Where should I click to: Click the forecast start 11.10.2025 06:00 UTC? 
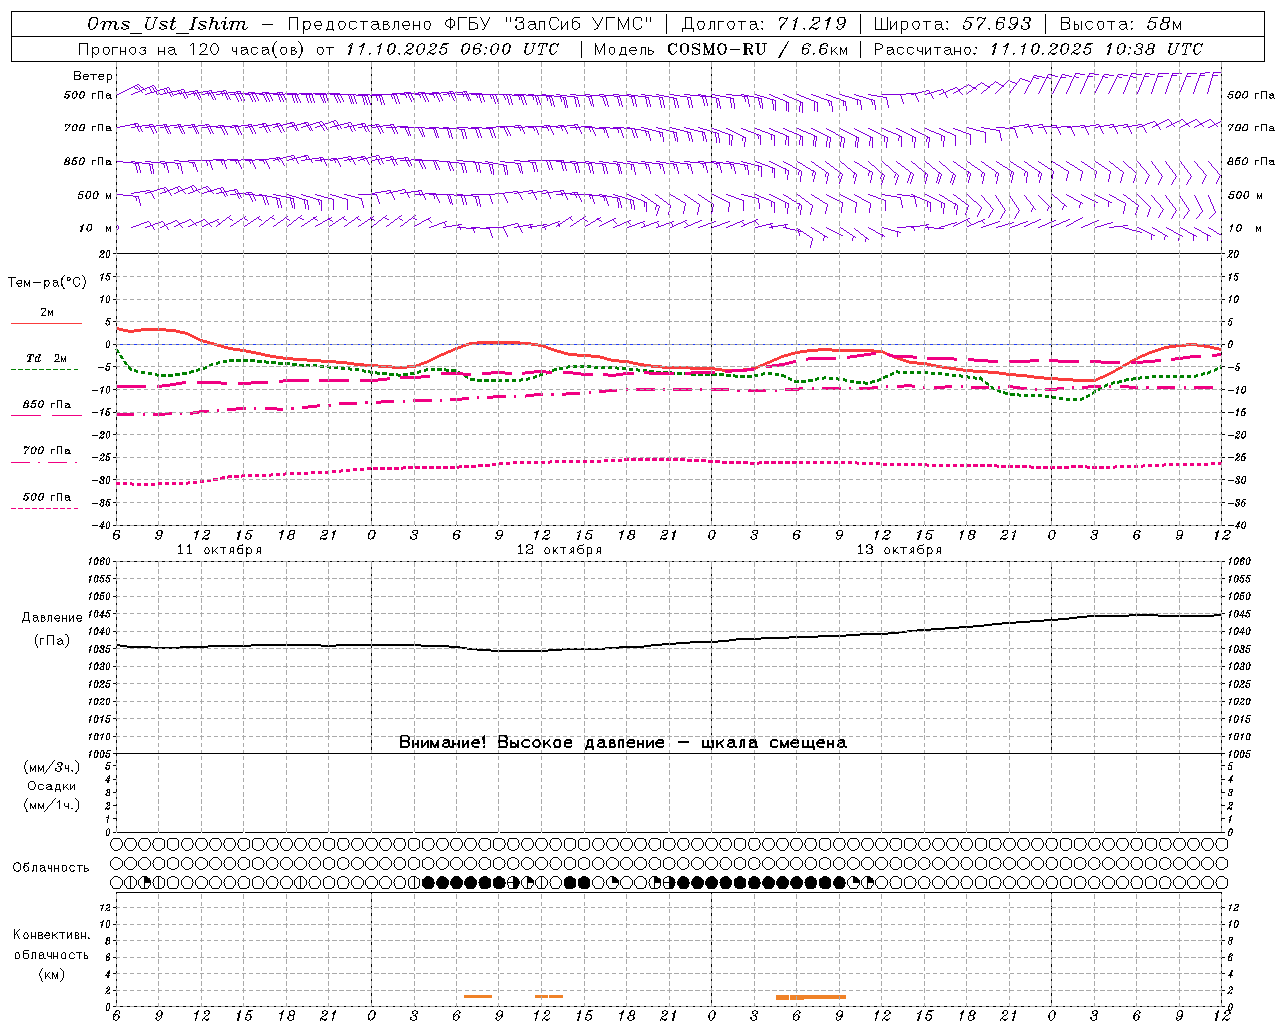(453, 49)
